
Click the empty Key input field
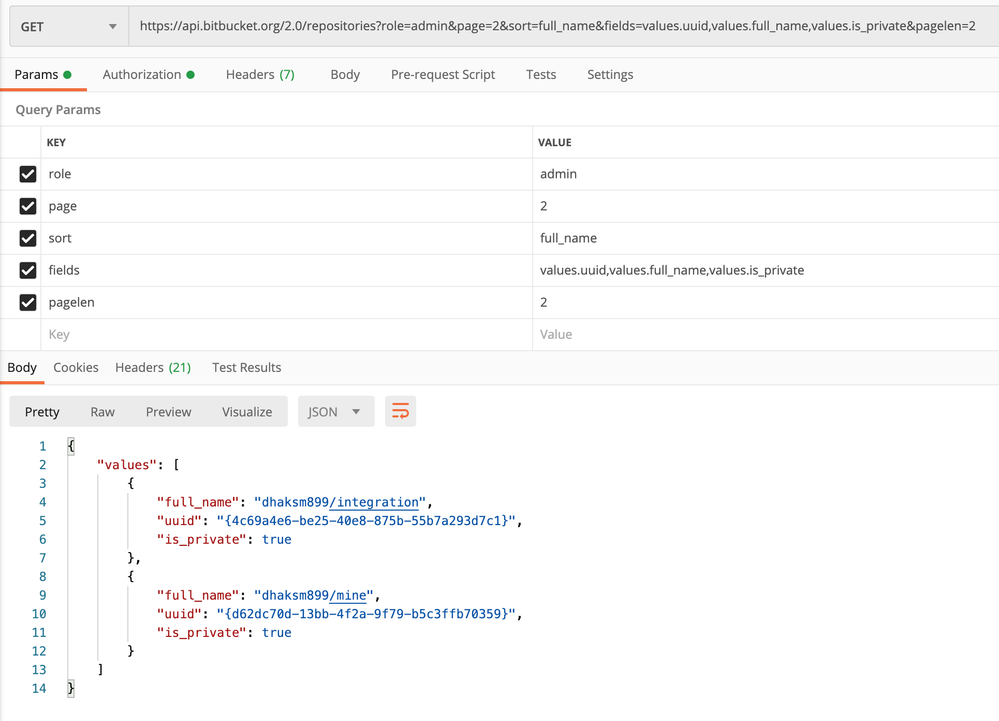(x=287, y=334)
